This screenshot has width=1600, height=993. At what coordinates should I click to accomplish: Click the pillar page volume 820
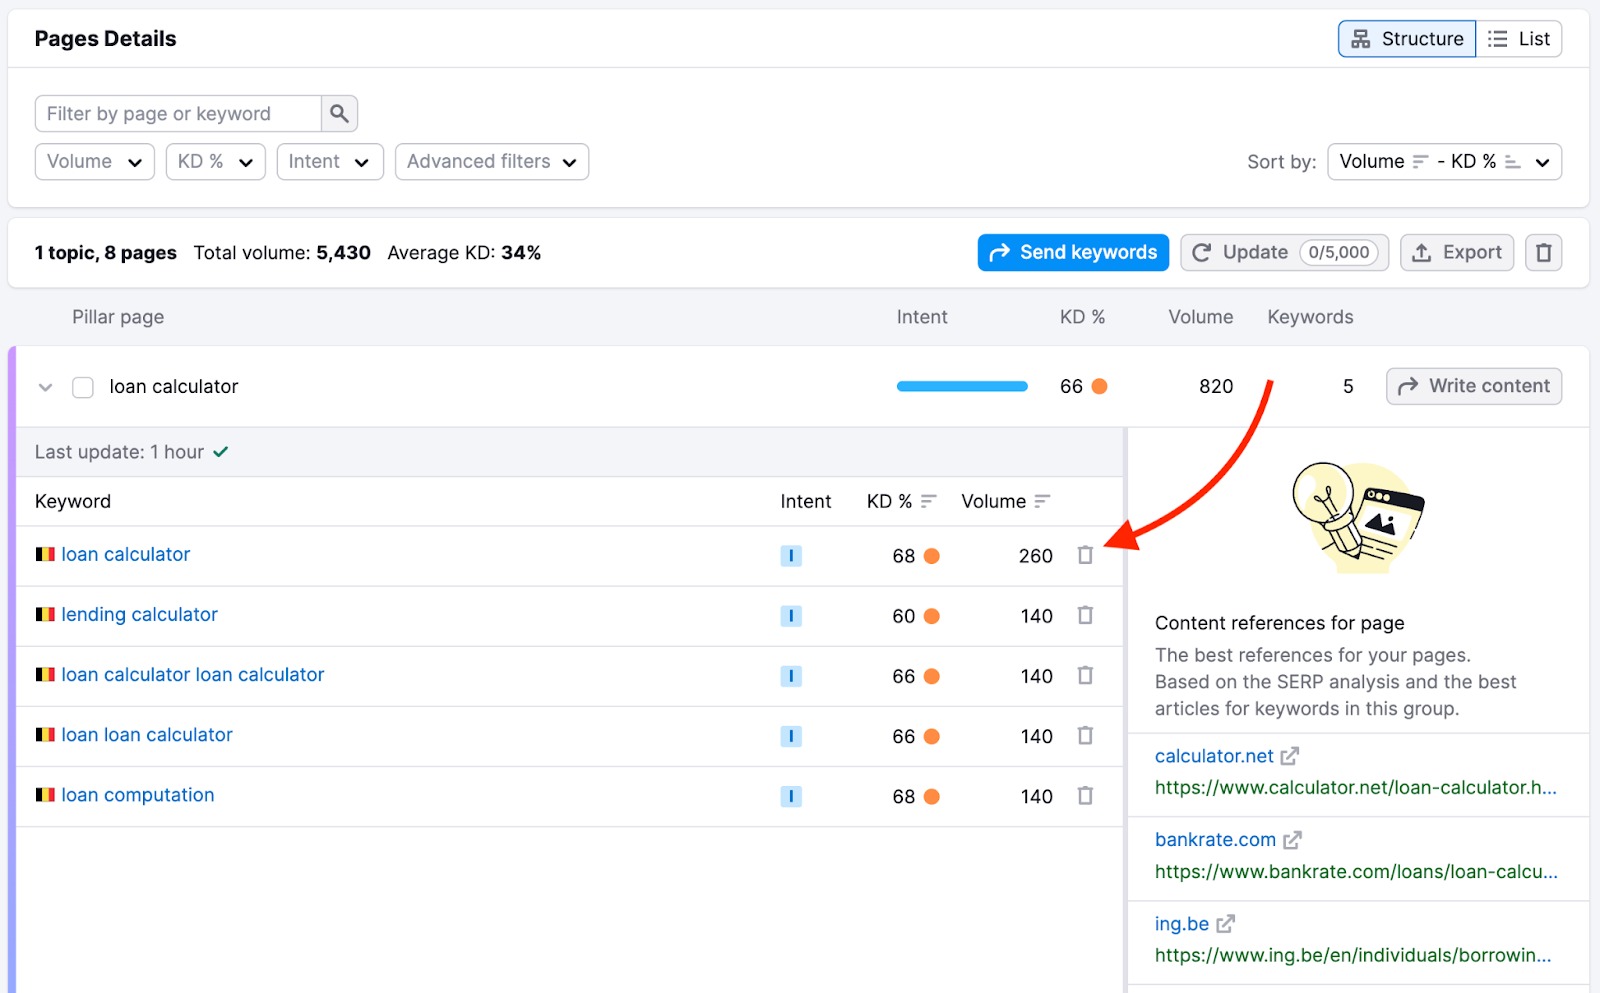(x=1216, y=386)
